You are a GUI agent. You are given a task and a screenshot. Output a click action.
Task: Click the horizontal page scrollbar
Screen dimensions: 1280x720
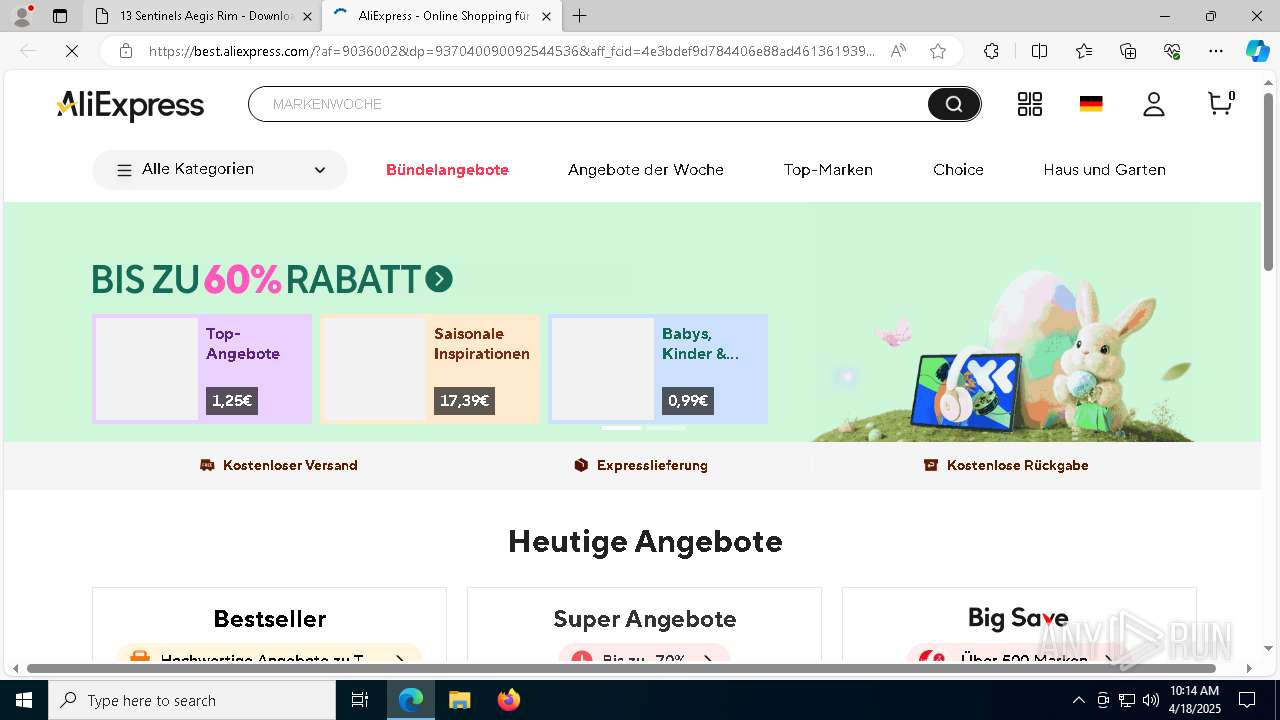pyautogui.click(x=621, y=668)
